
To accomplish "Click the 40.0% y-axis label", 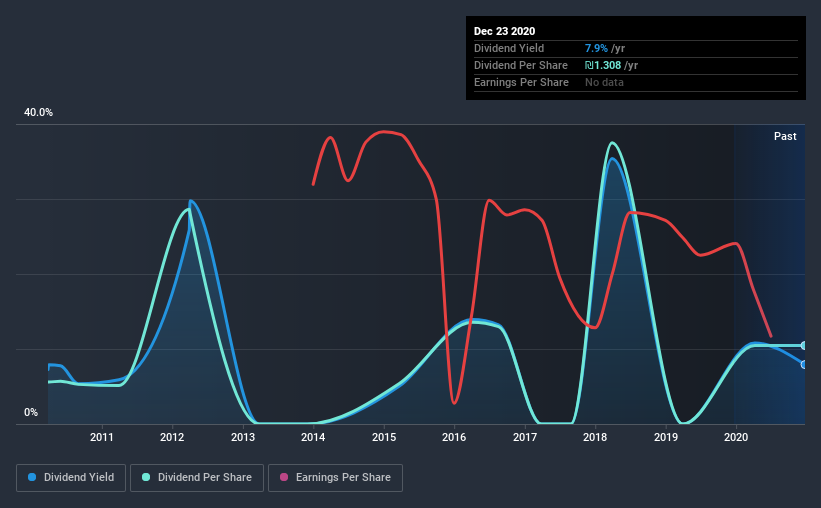I will click(38, 113).
